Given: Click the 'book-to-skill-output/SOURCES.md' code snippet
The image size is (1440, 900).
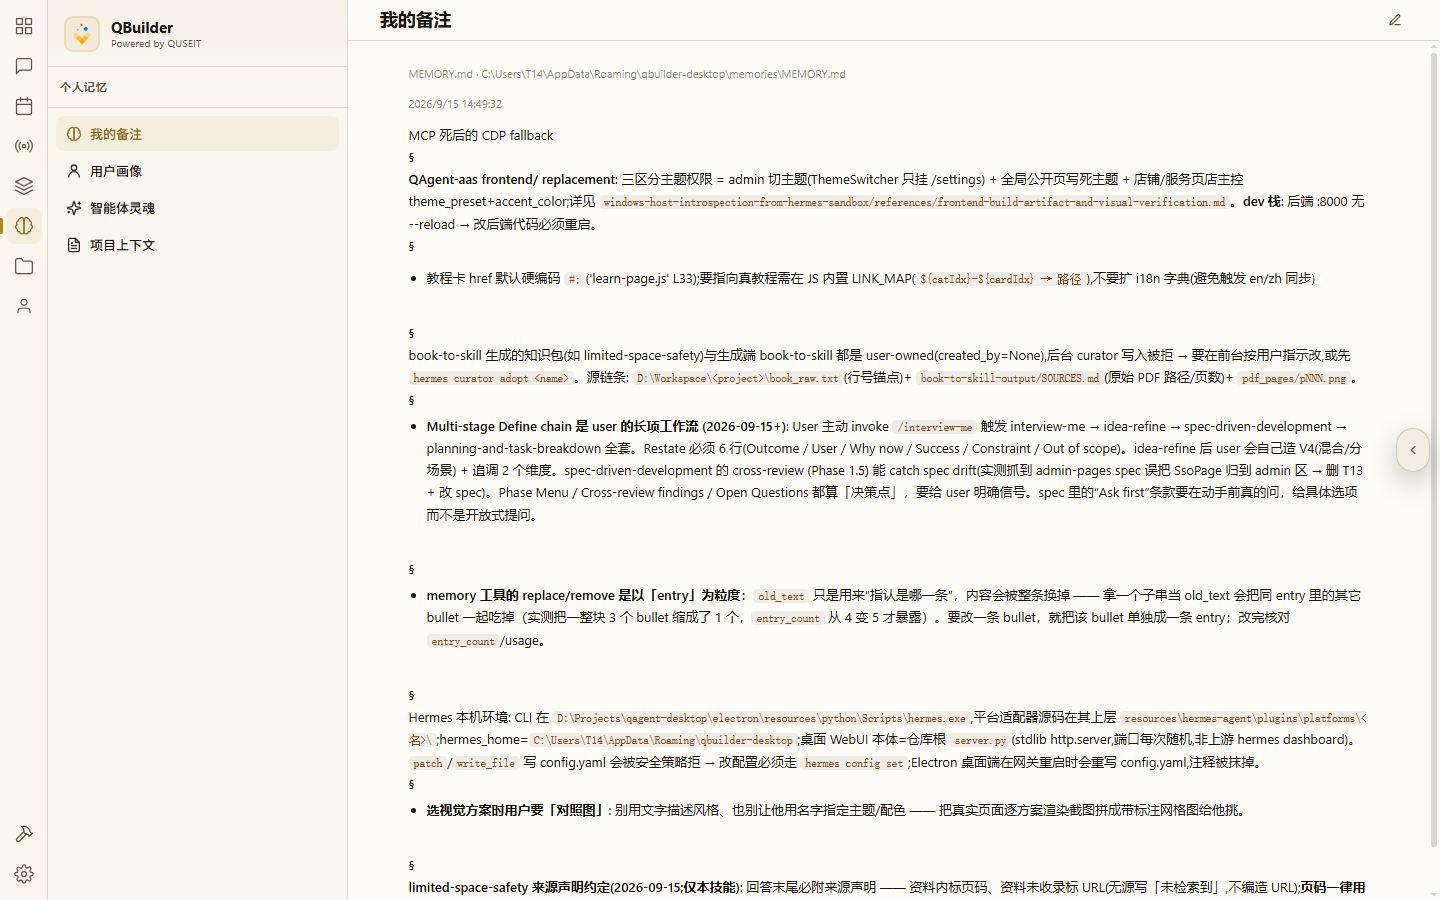Looking at the screenshot, I should [x=1009, y=378].
